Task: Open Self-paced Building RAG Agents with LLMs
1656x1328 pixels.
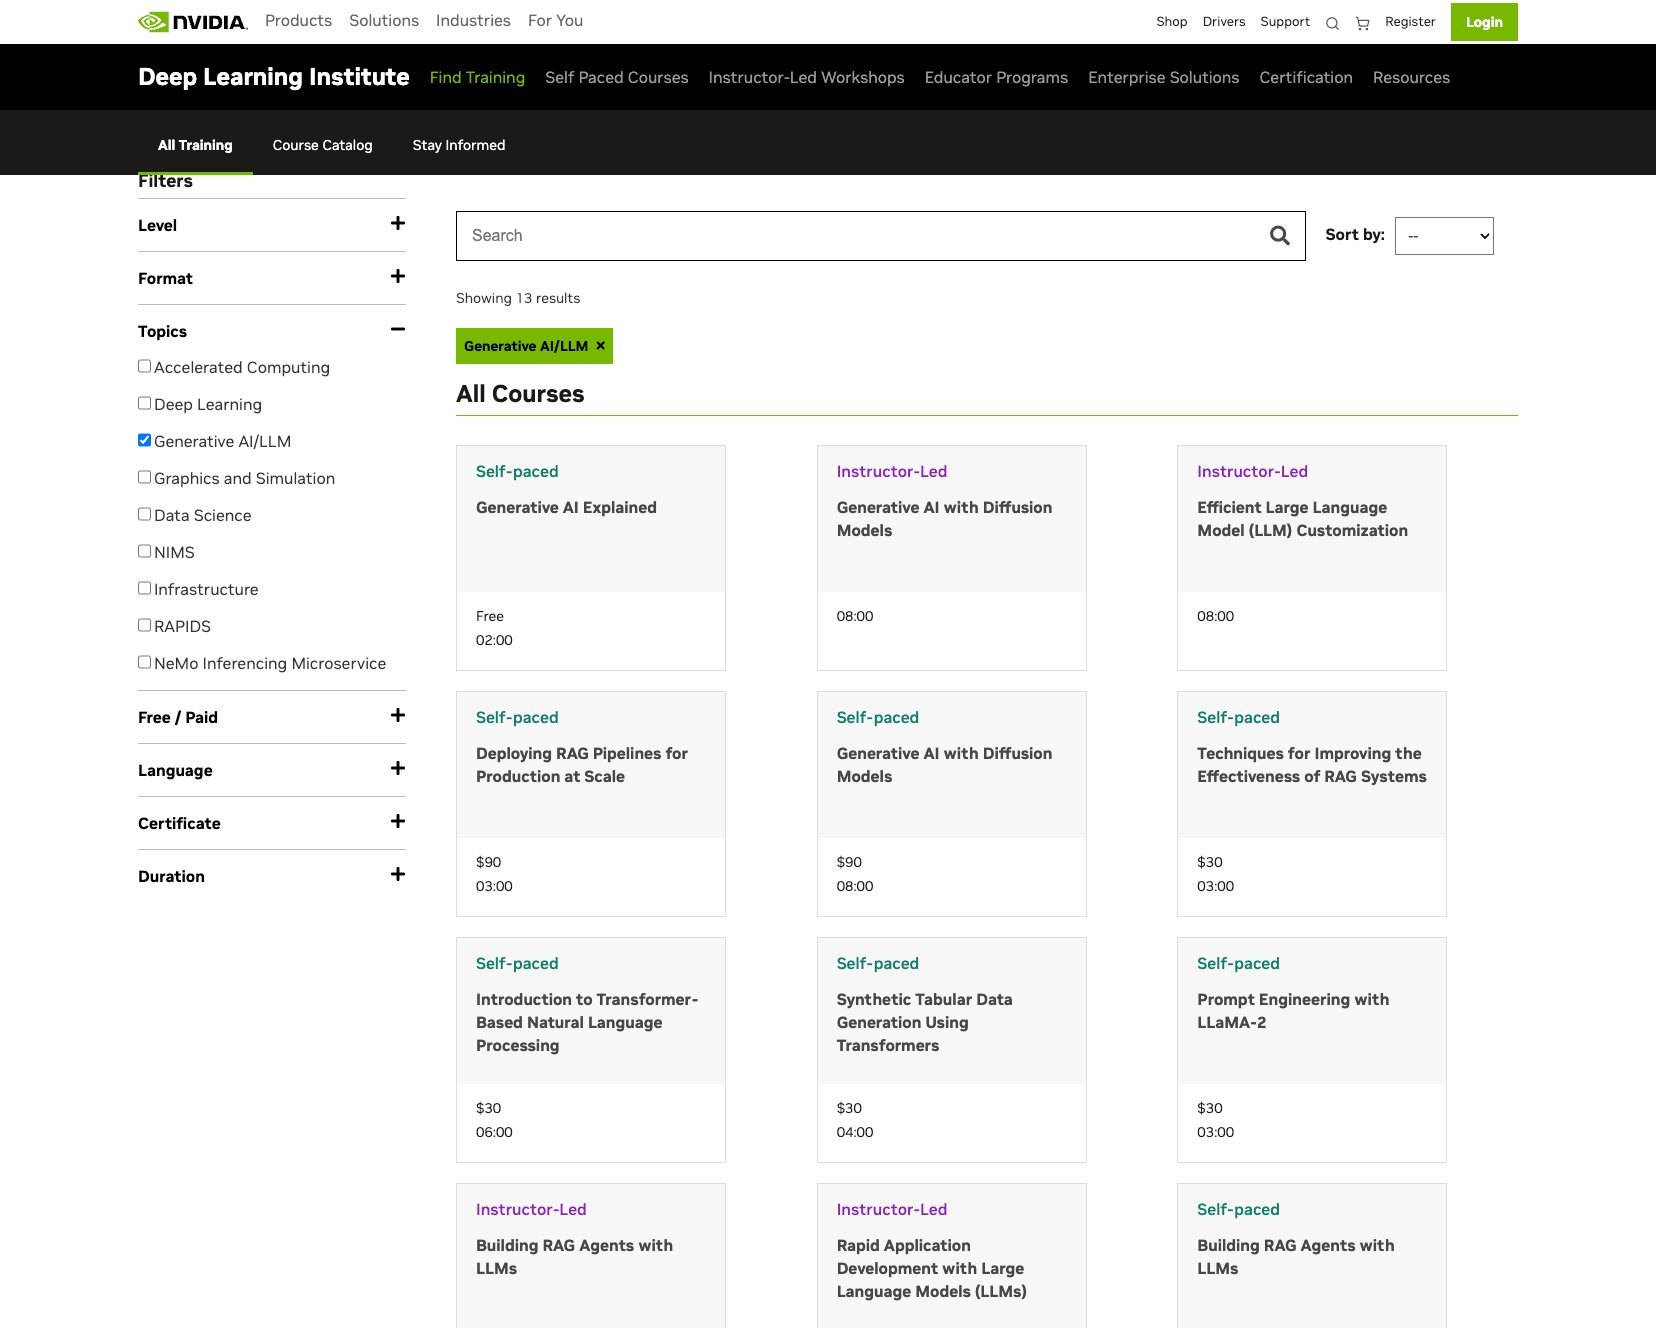Action: click(1312, 1256)
